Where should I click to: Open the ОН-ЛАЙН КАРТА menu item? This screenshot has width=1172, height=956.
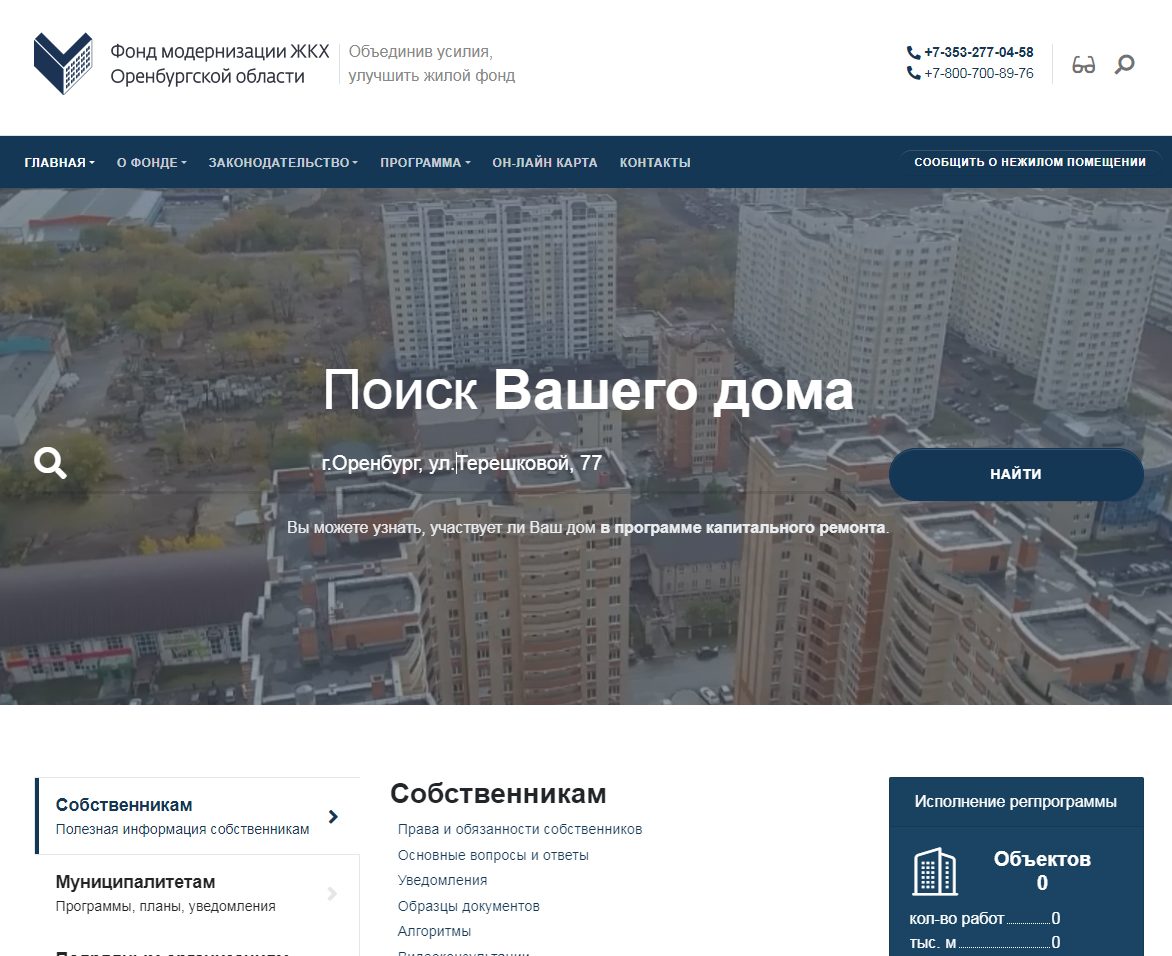coord(545,162)
